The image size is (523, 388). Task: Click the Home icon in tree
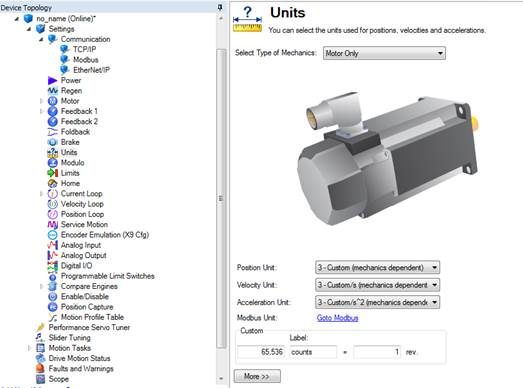[x=52, y=183]
